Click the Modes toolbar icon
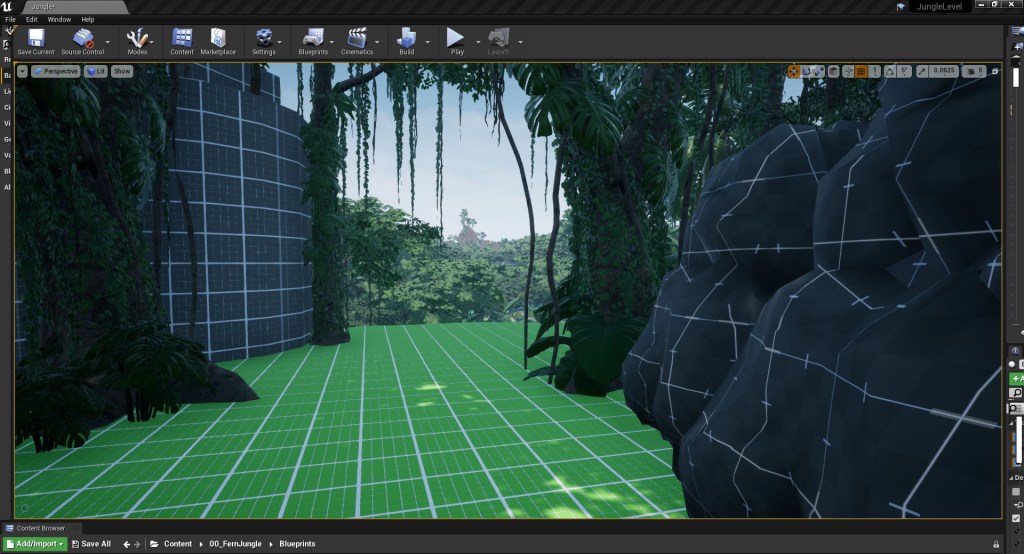This screenshot has width=1024, height=554. click(137, 38)
